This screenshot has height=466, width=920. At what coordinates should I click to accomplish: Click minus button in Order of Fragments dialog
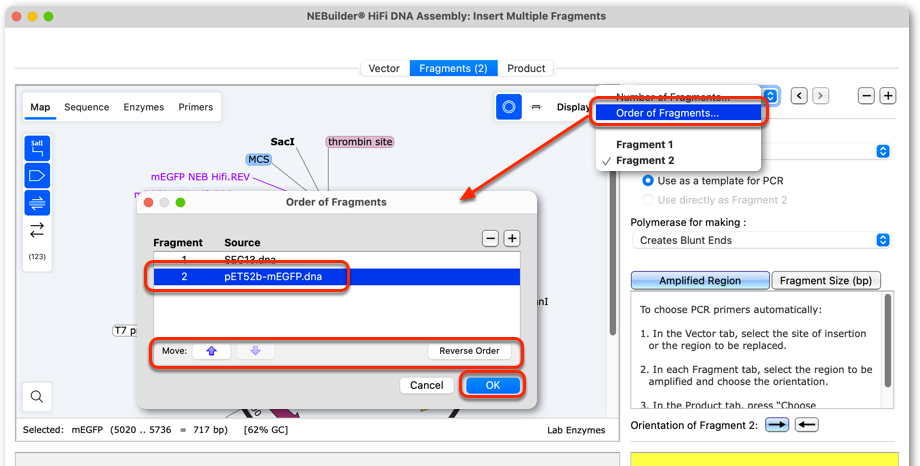point(491,238)
